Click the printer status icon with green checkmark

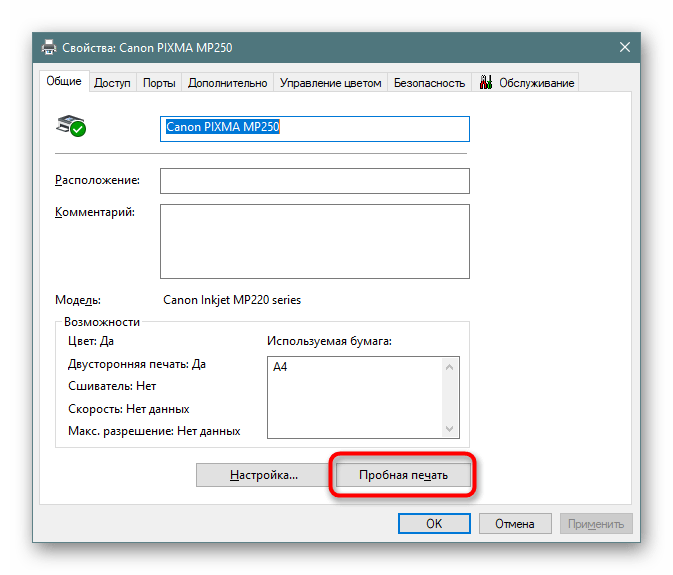71,126
